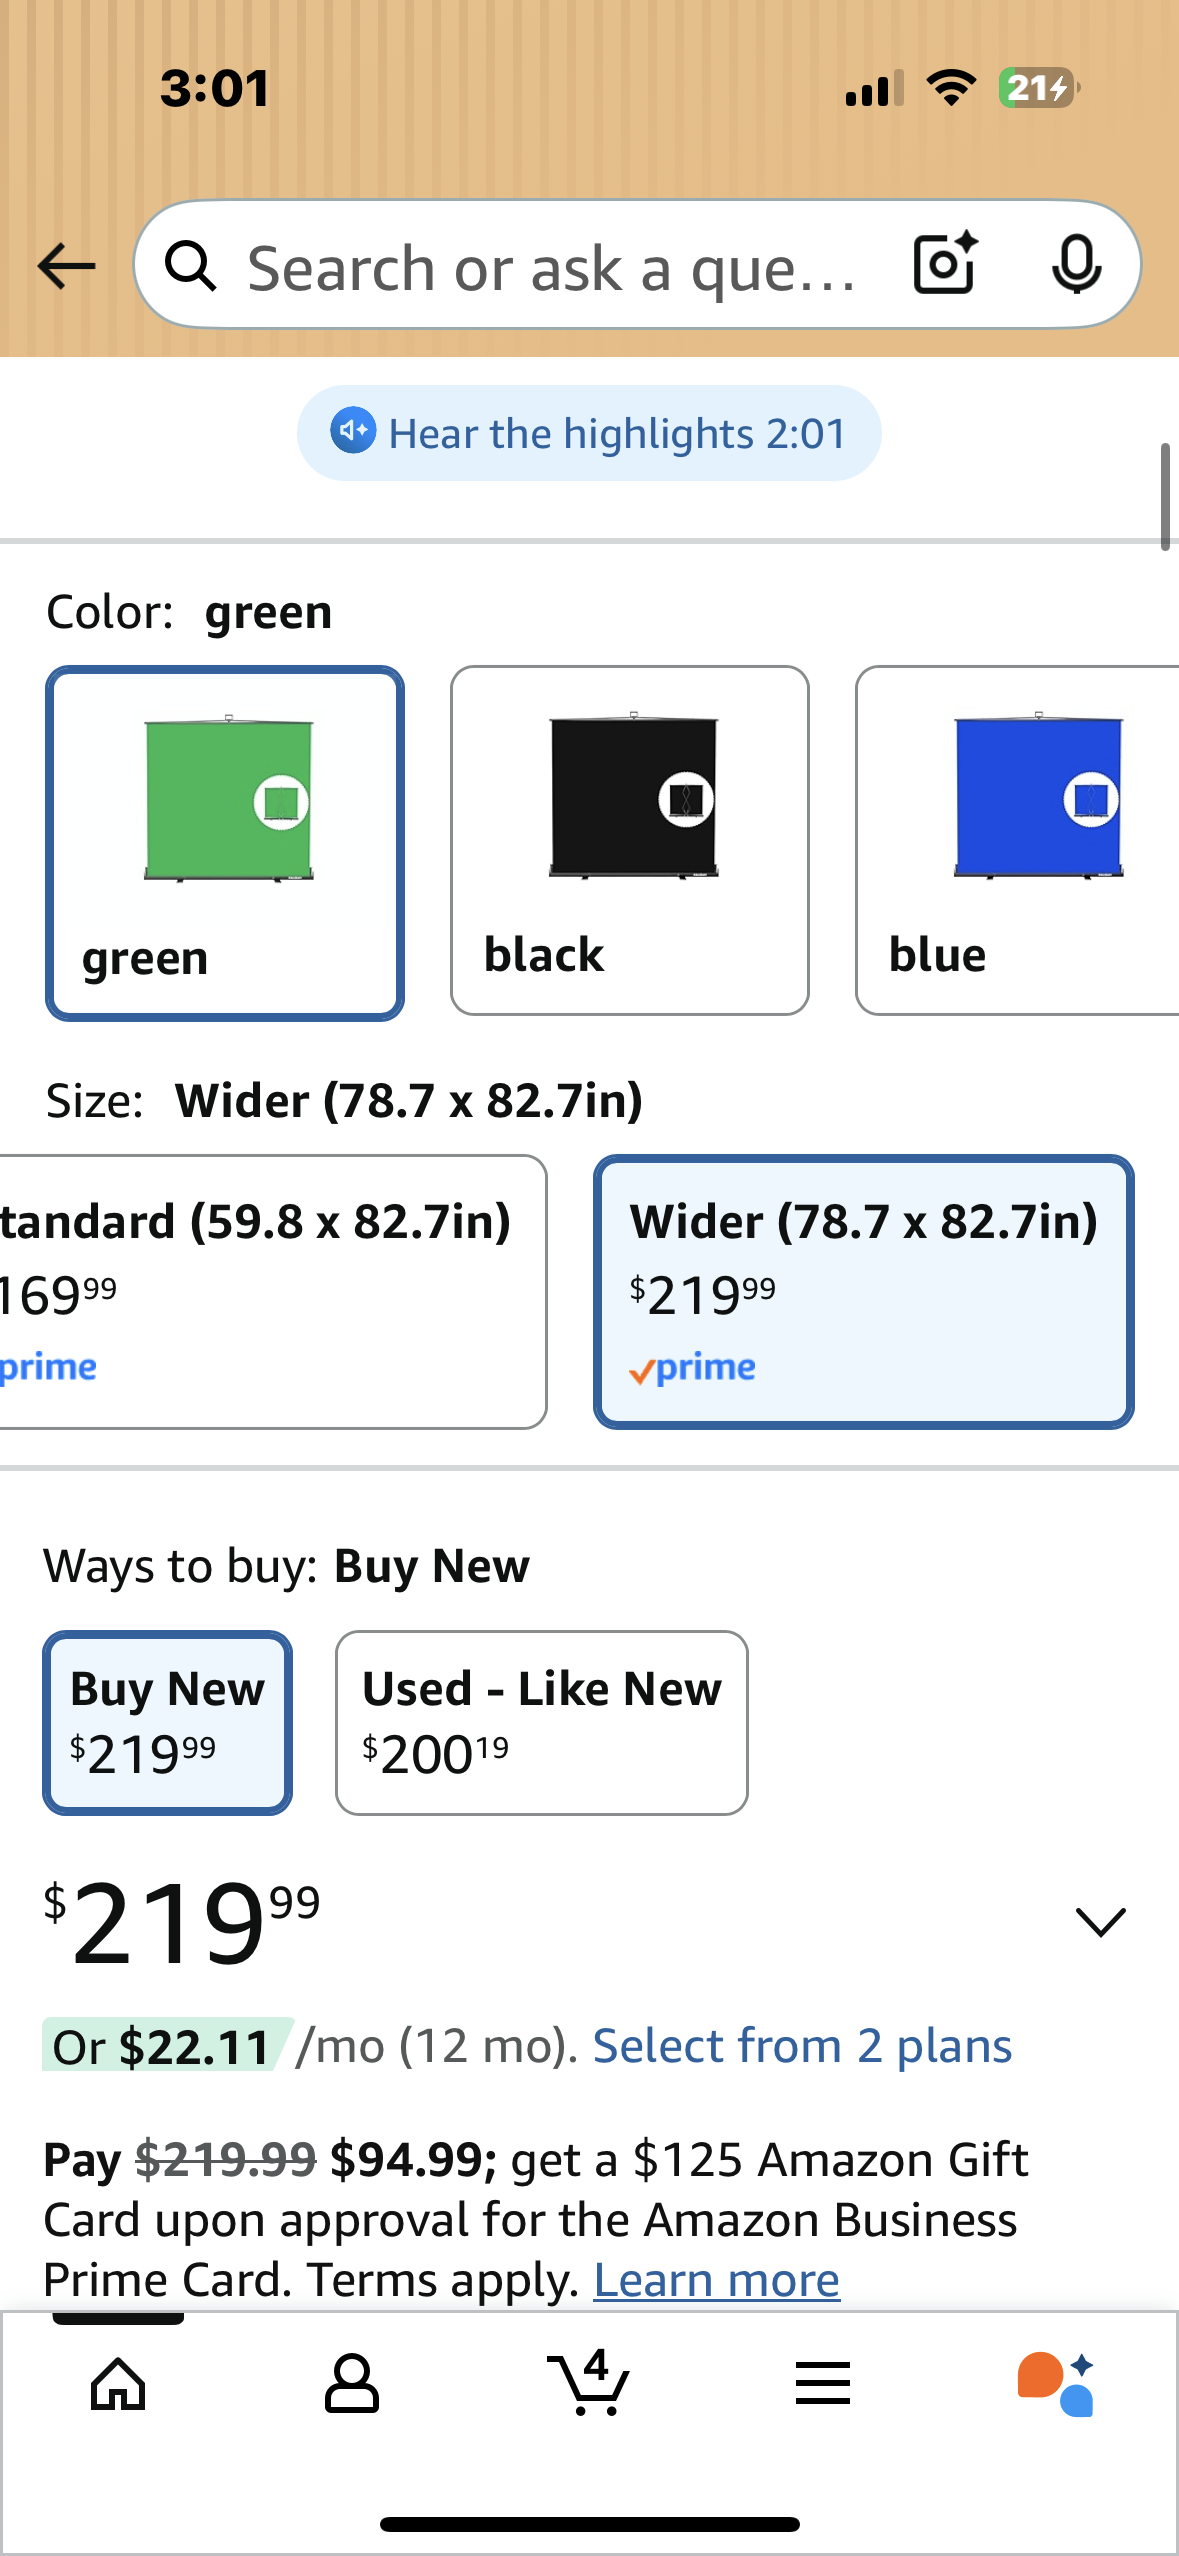Choose the Used - Like New buying option

pyautogui.click(x=541, y=1722)
